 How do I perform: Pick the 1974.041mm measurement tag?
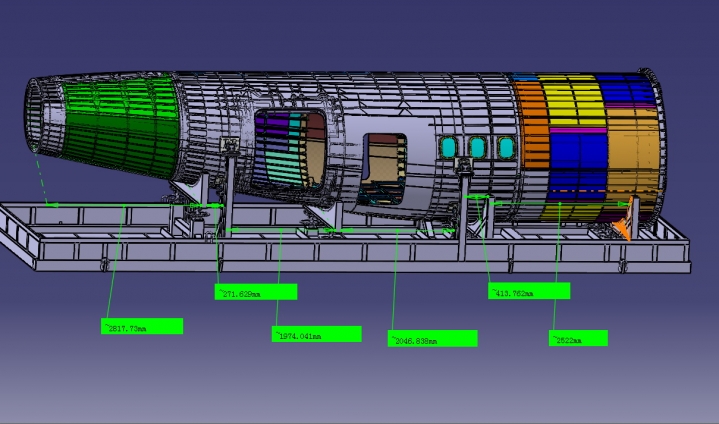[x=316, y=335]
